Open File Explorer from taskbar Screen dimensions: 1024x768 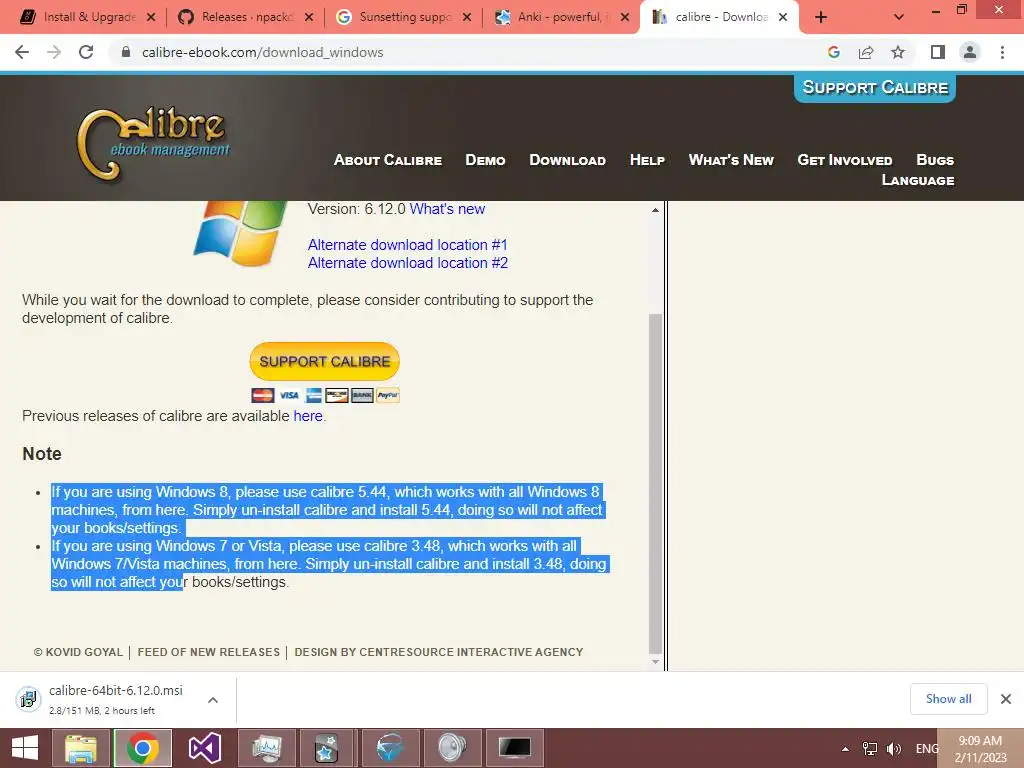click(x=80, y=748)
